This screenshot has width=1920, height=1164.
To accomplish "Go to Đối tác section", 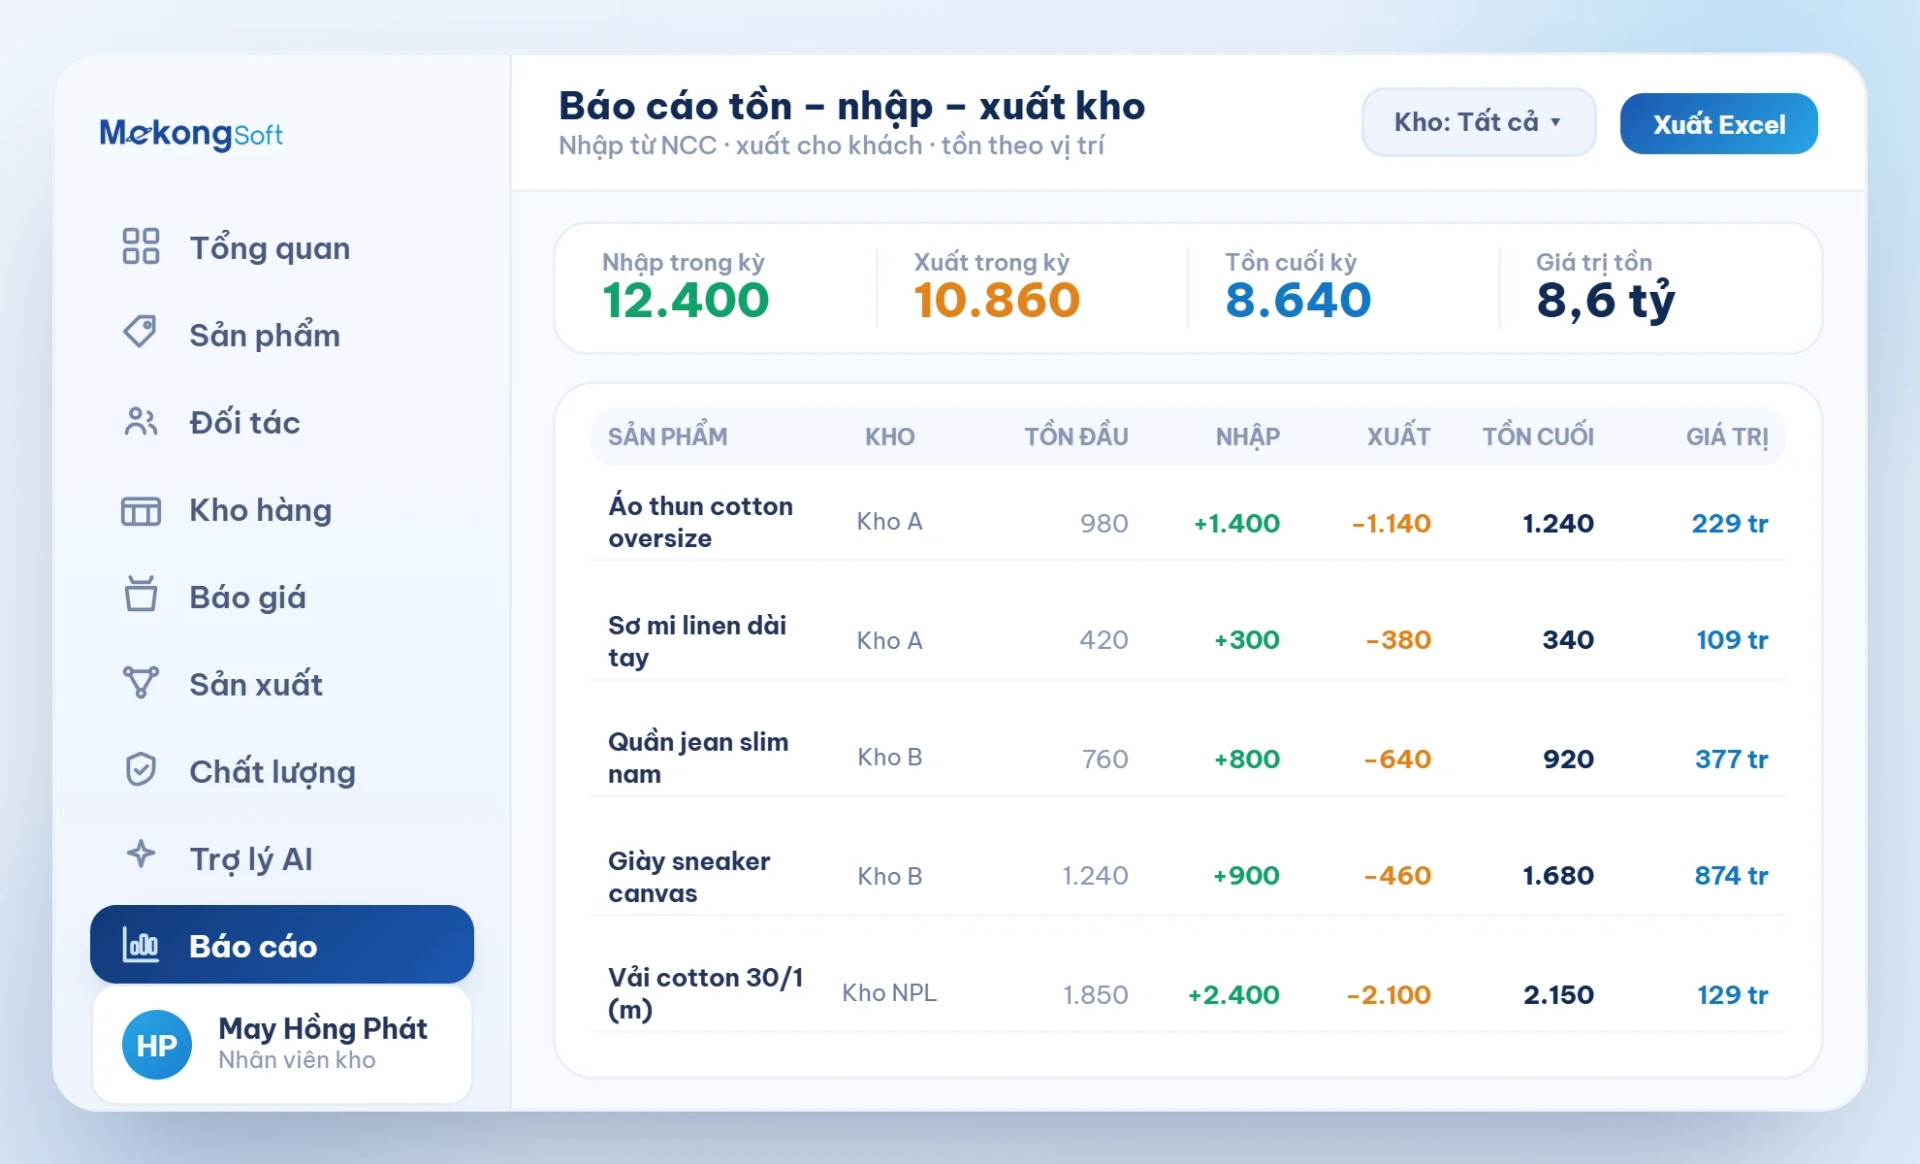I will [282, 422].
